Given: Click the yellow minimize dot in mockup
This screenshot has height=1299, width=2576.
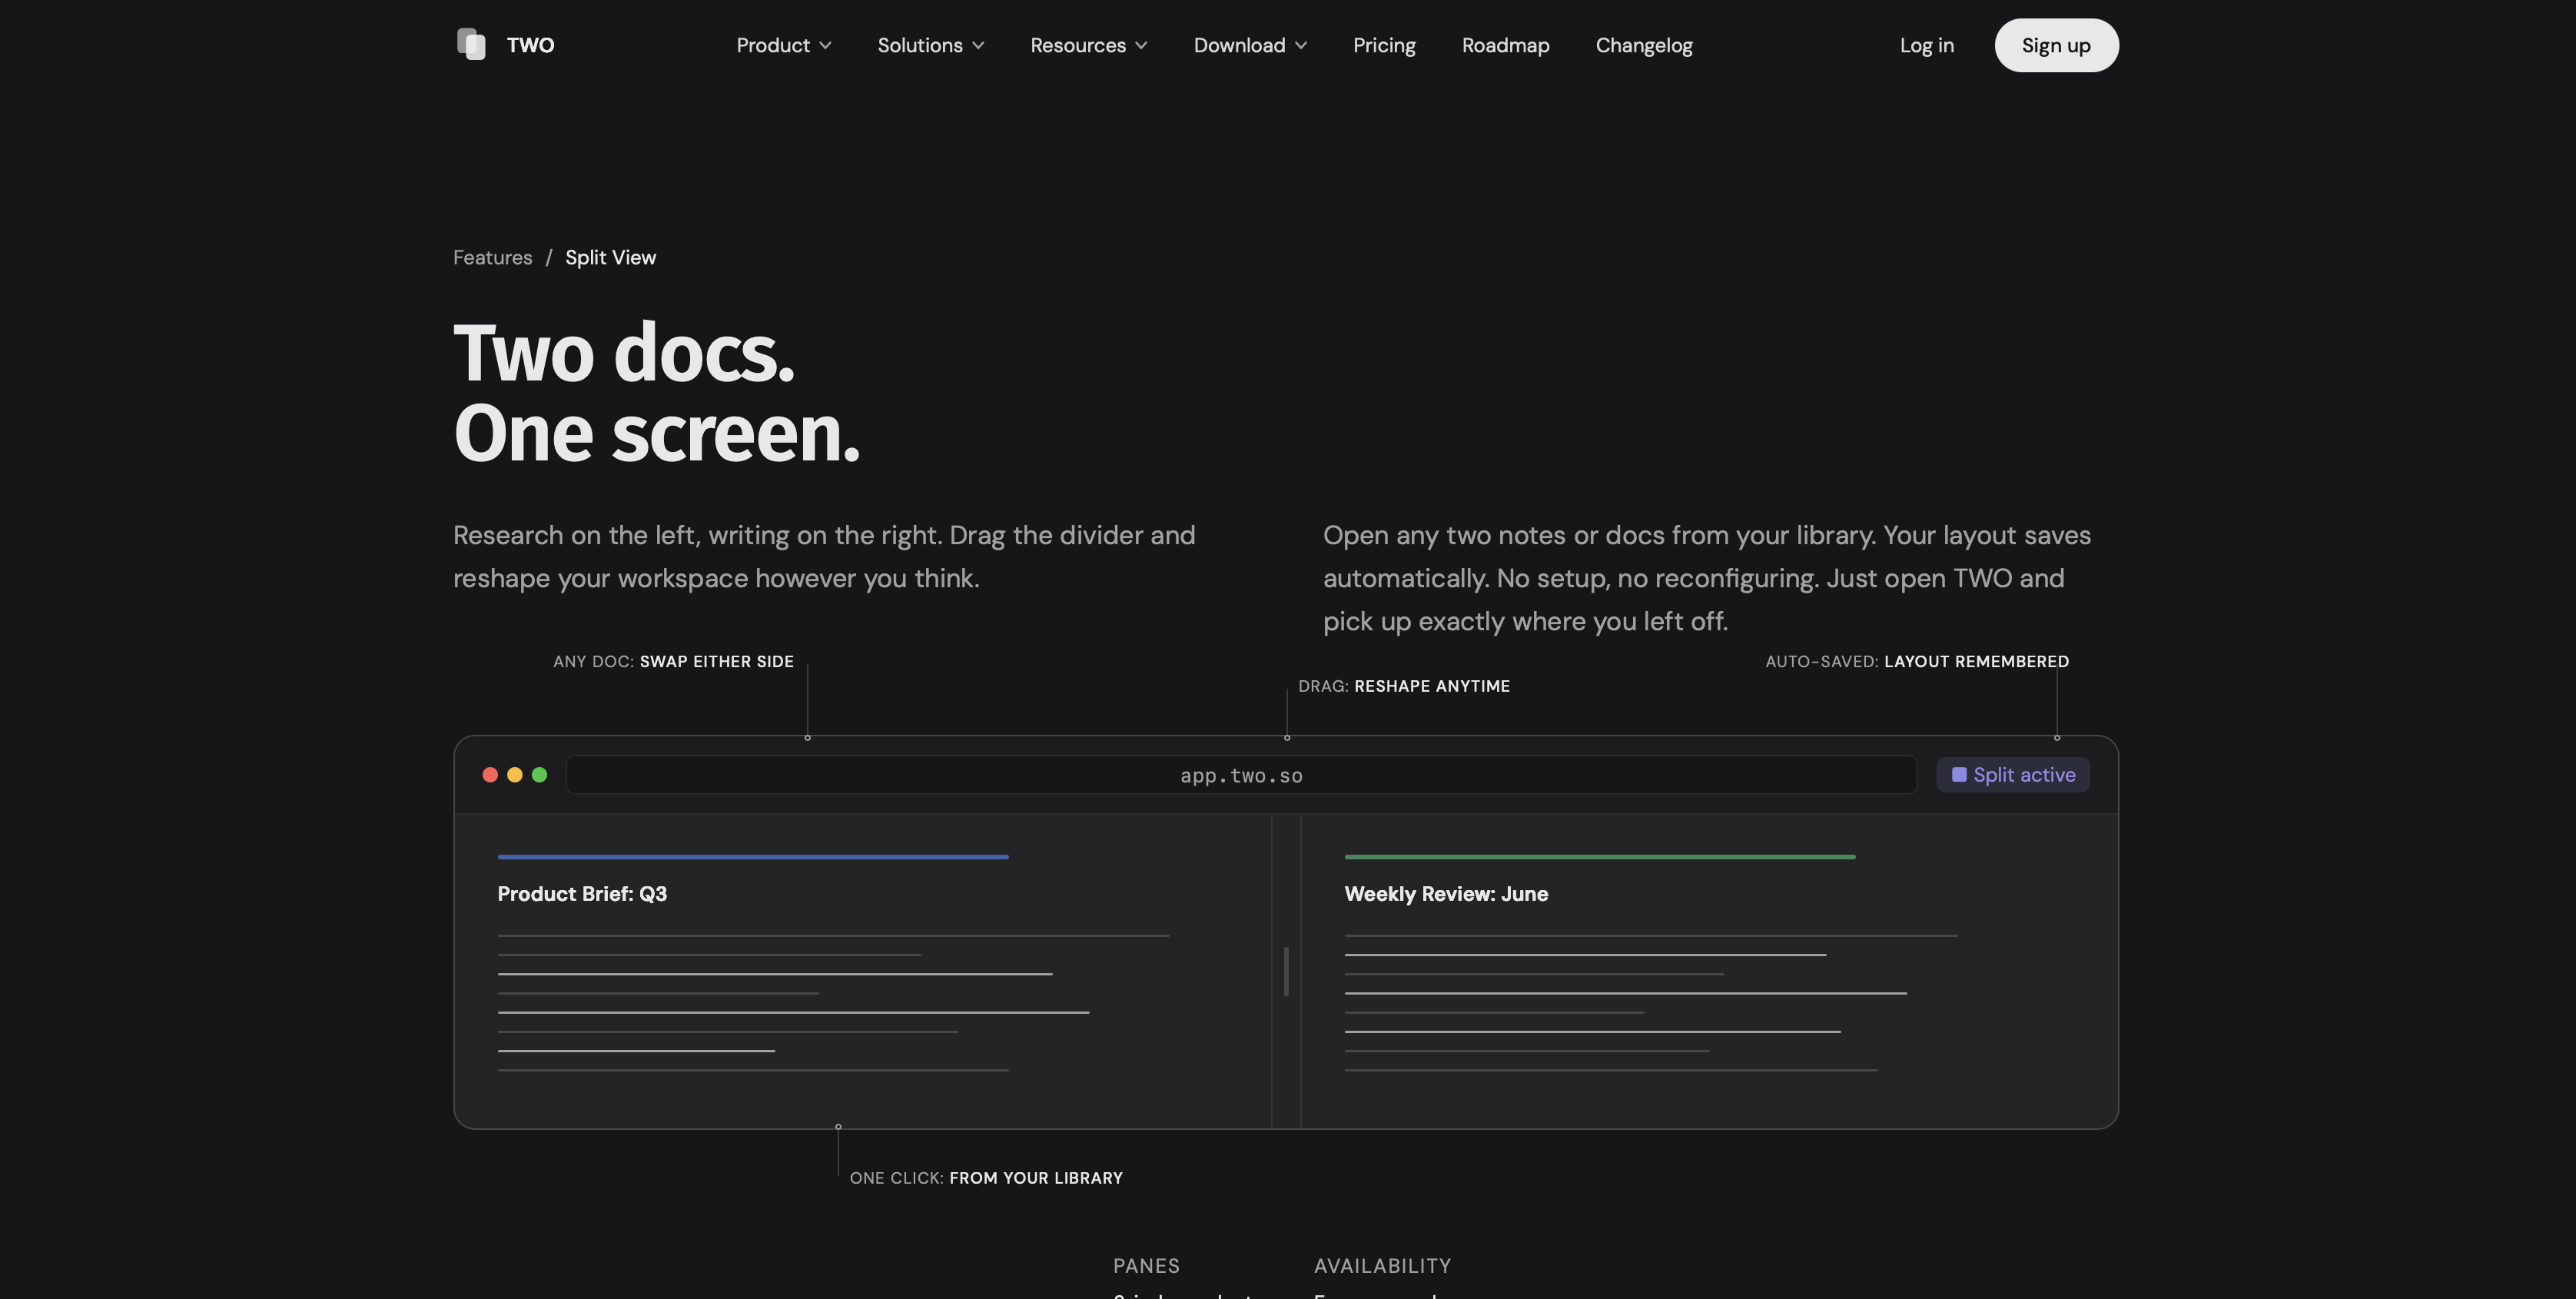Looking at the screenshot, I should click(x=514, y=775).
